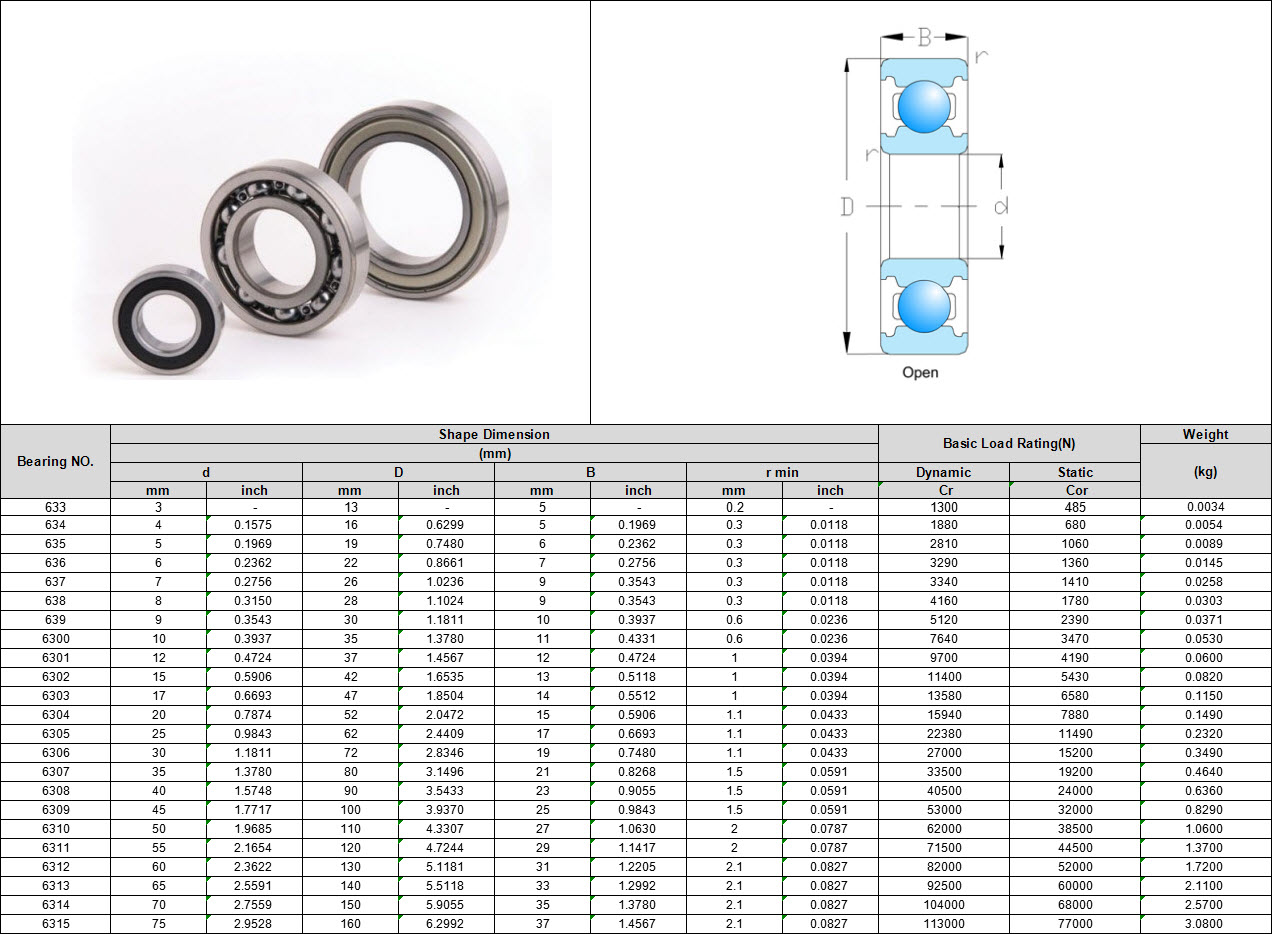Screen dimensions: 1272x934
Task: Click the middle open bearing with visible balls
Action: pos(276,247)
